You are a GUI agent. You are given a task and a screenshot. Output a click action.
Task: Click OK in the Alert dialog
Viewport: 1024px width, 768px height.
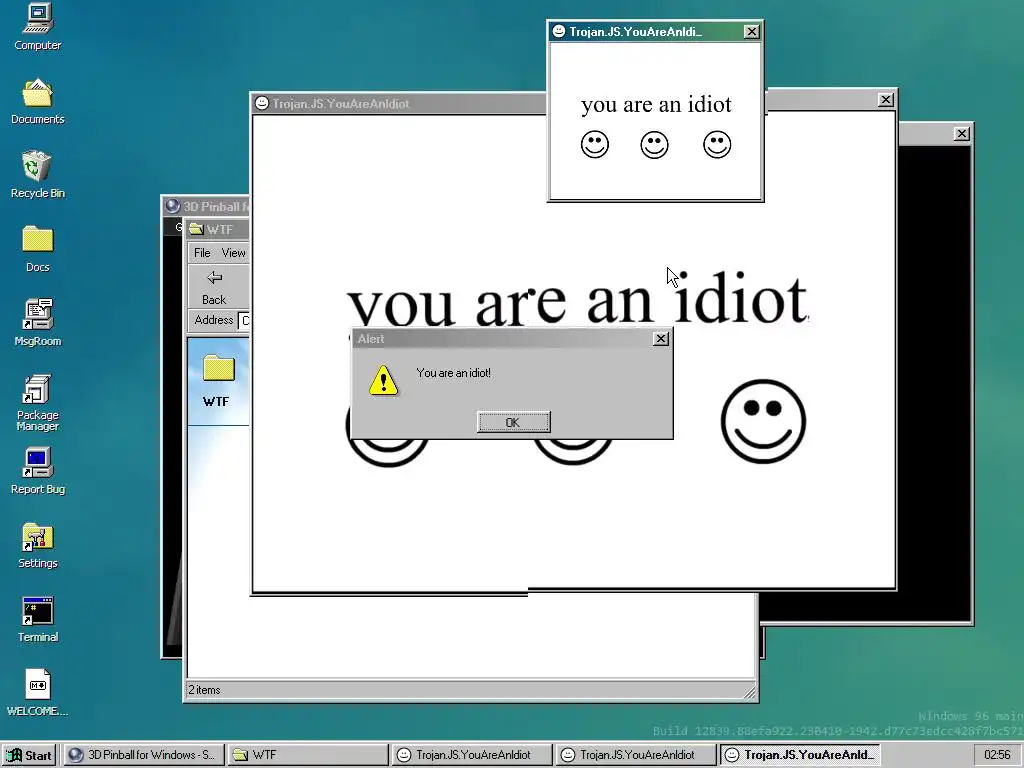click(513, 422)
